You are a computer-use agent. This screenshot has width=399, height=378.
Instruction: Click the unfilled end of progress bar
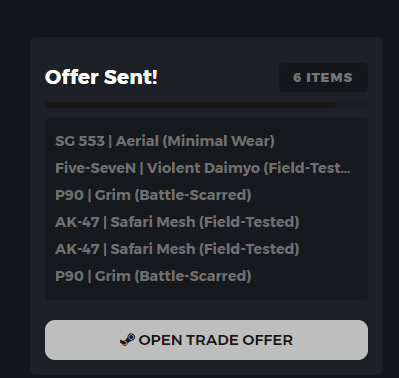pyautogui.click(x=352, y=105)
